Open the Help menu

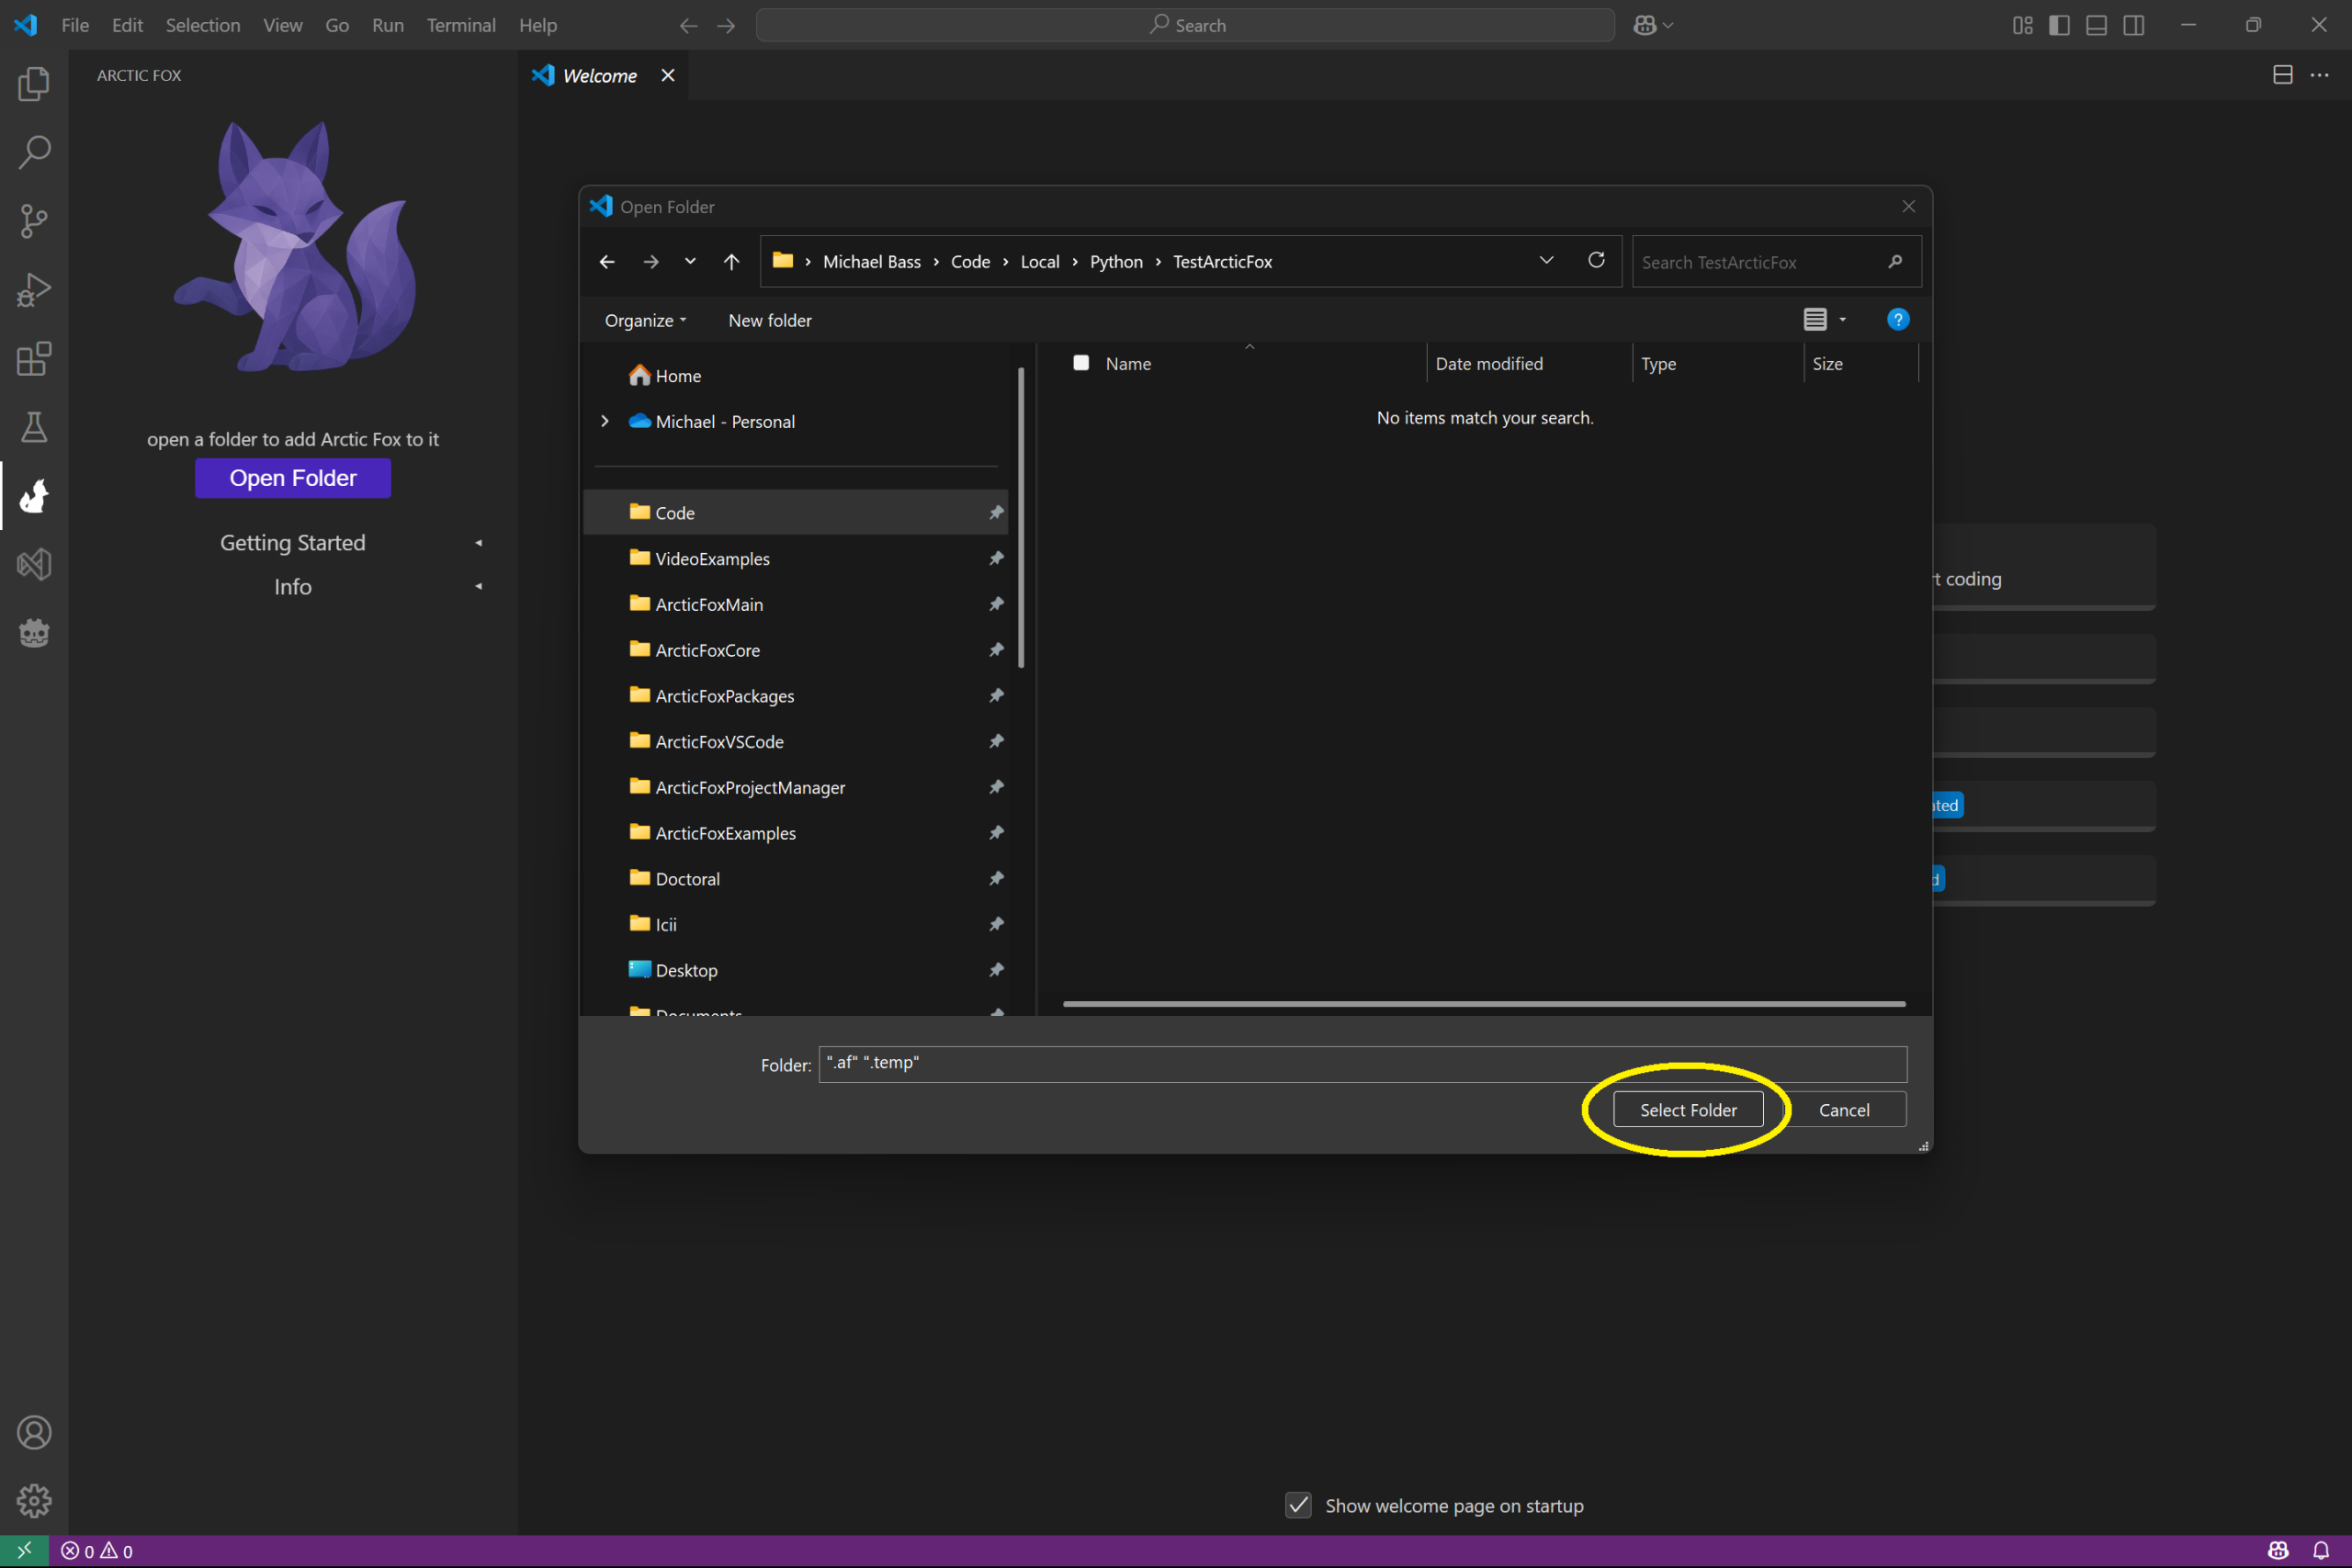[x=537, y=25]
